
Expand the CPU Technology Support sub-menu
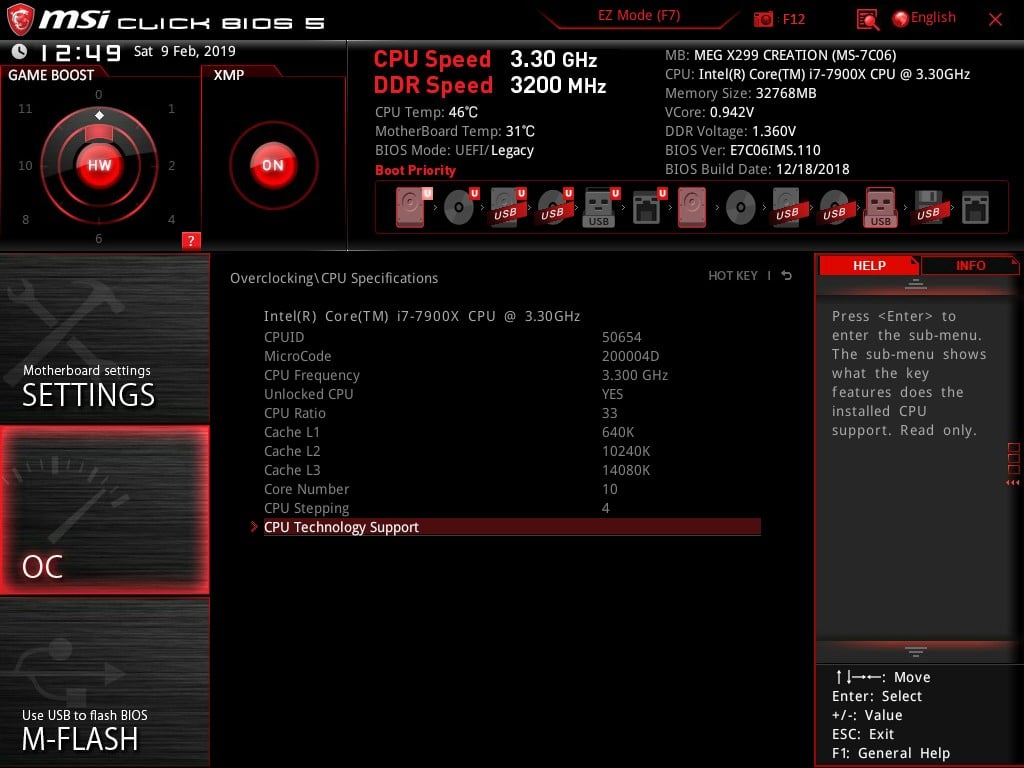tap(341, 527)
